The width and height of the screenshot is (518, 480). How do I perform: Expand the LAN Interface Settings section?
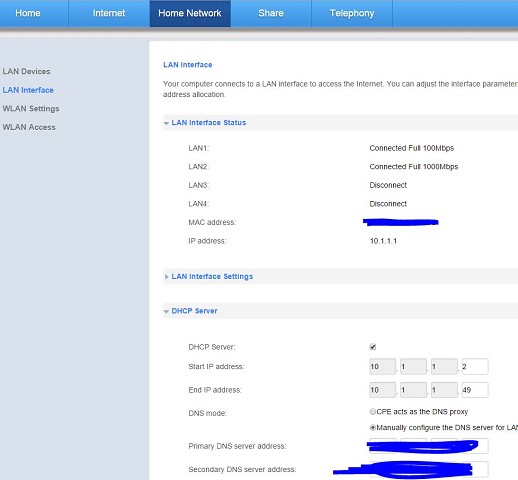[x=166, y=277]
